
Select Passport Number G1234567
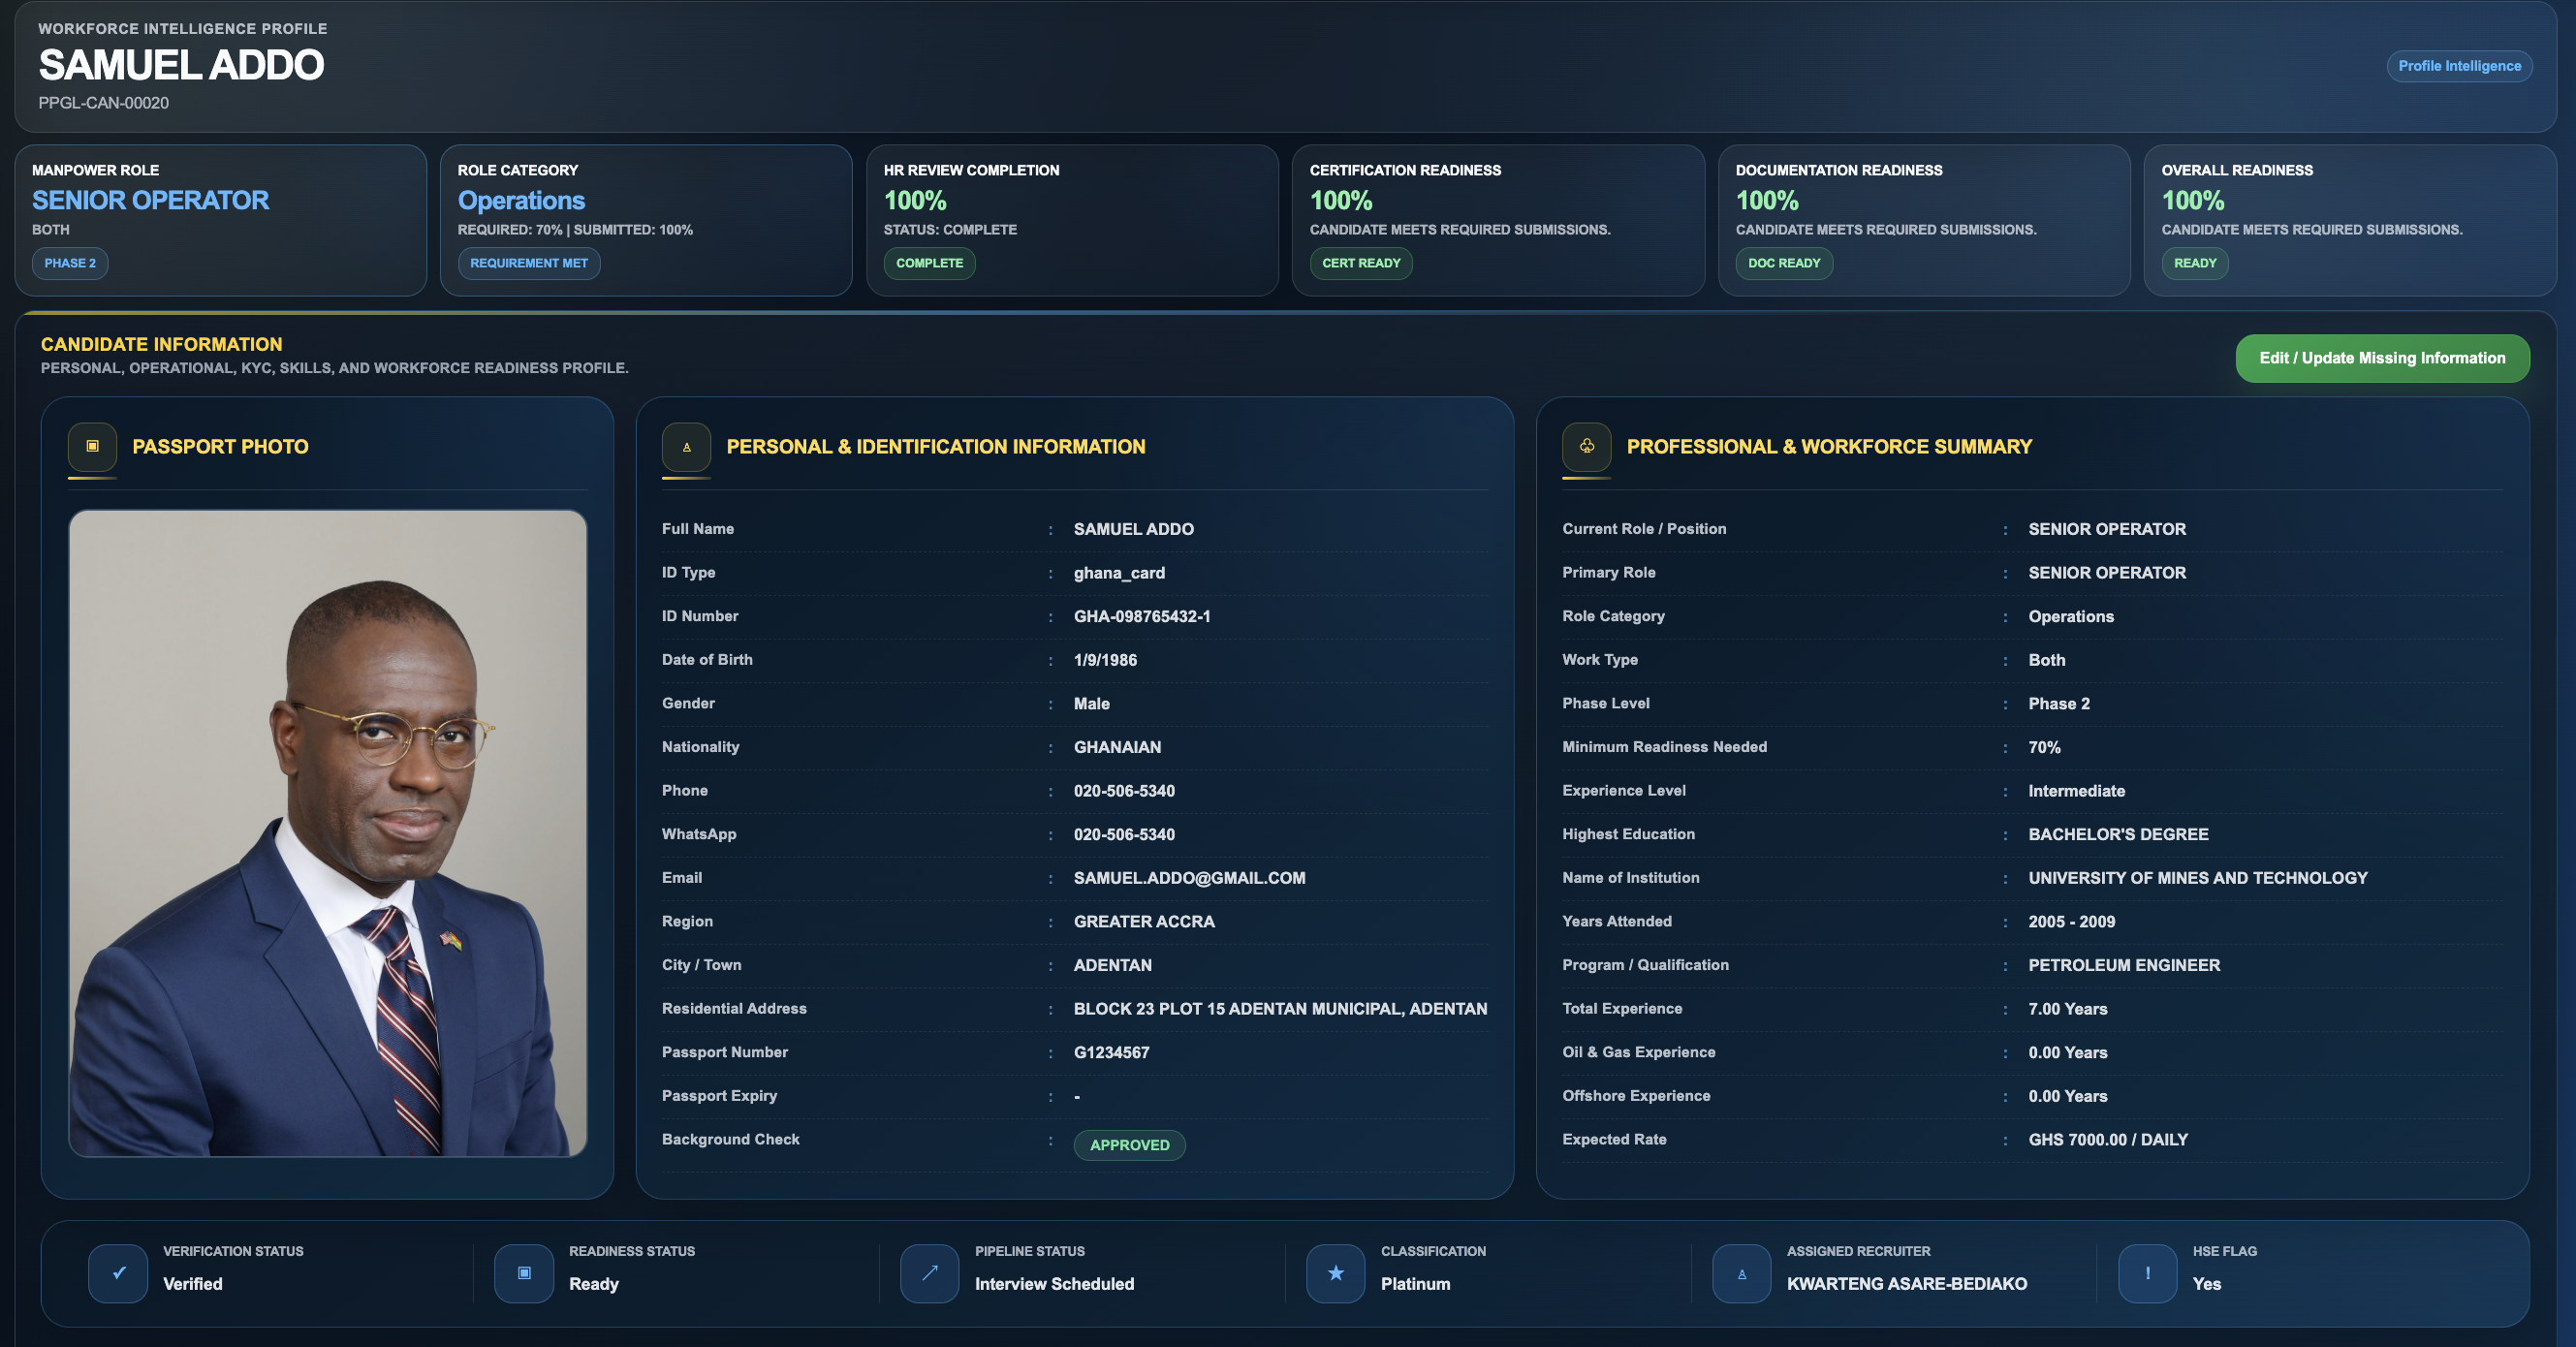pos(1111,1053)
